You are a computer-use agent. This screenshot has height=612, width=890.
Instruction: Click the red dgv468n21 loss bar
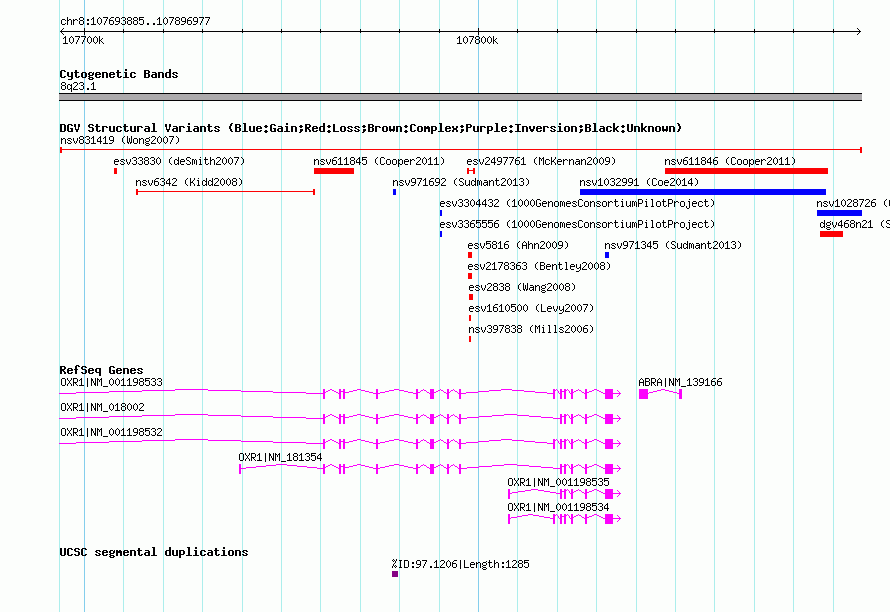831,234
